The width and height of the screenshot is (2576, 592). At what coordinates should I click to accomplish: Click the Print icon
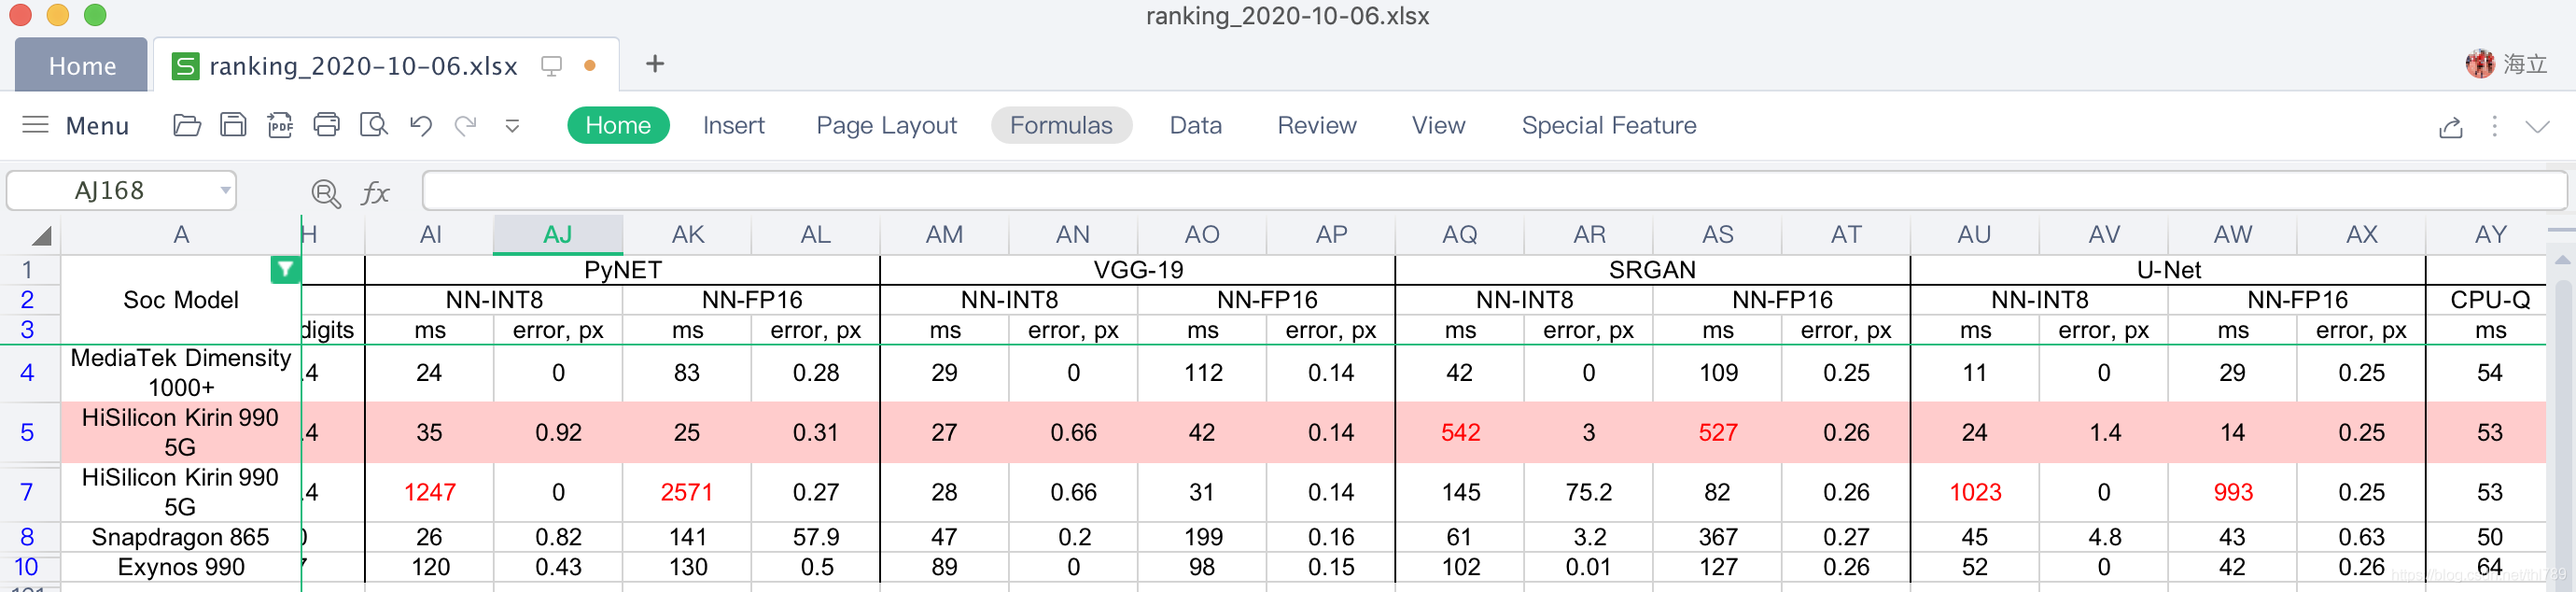[326, 125]
